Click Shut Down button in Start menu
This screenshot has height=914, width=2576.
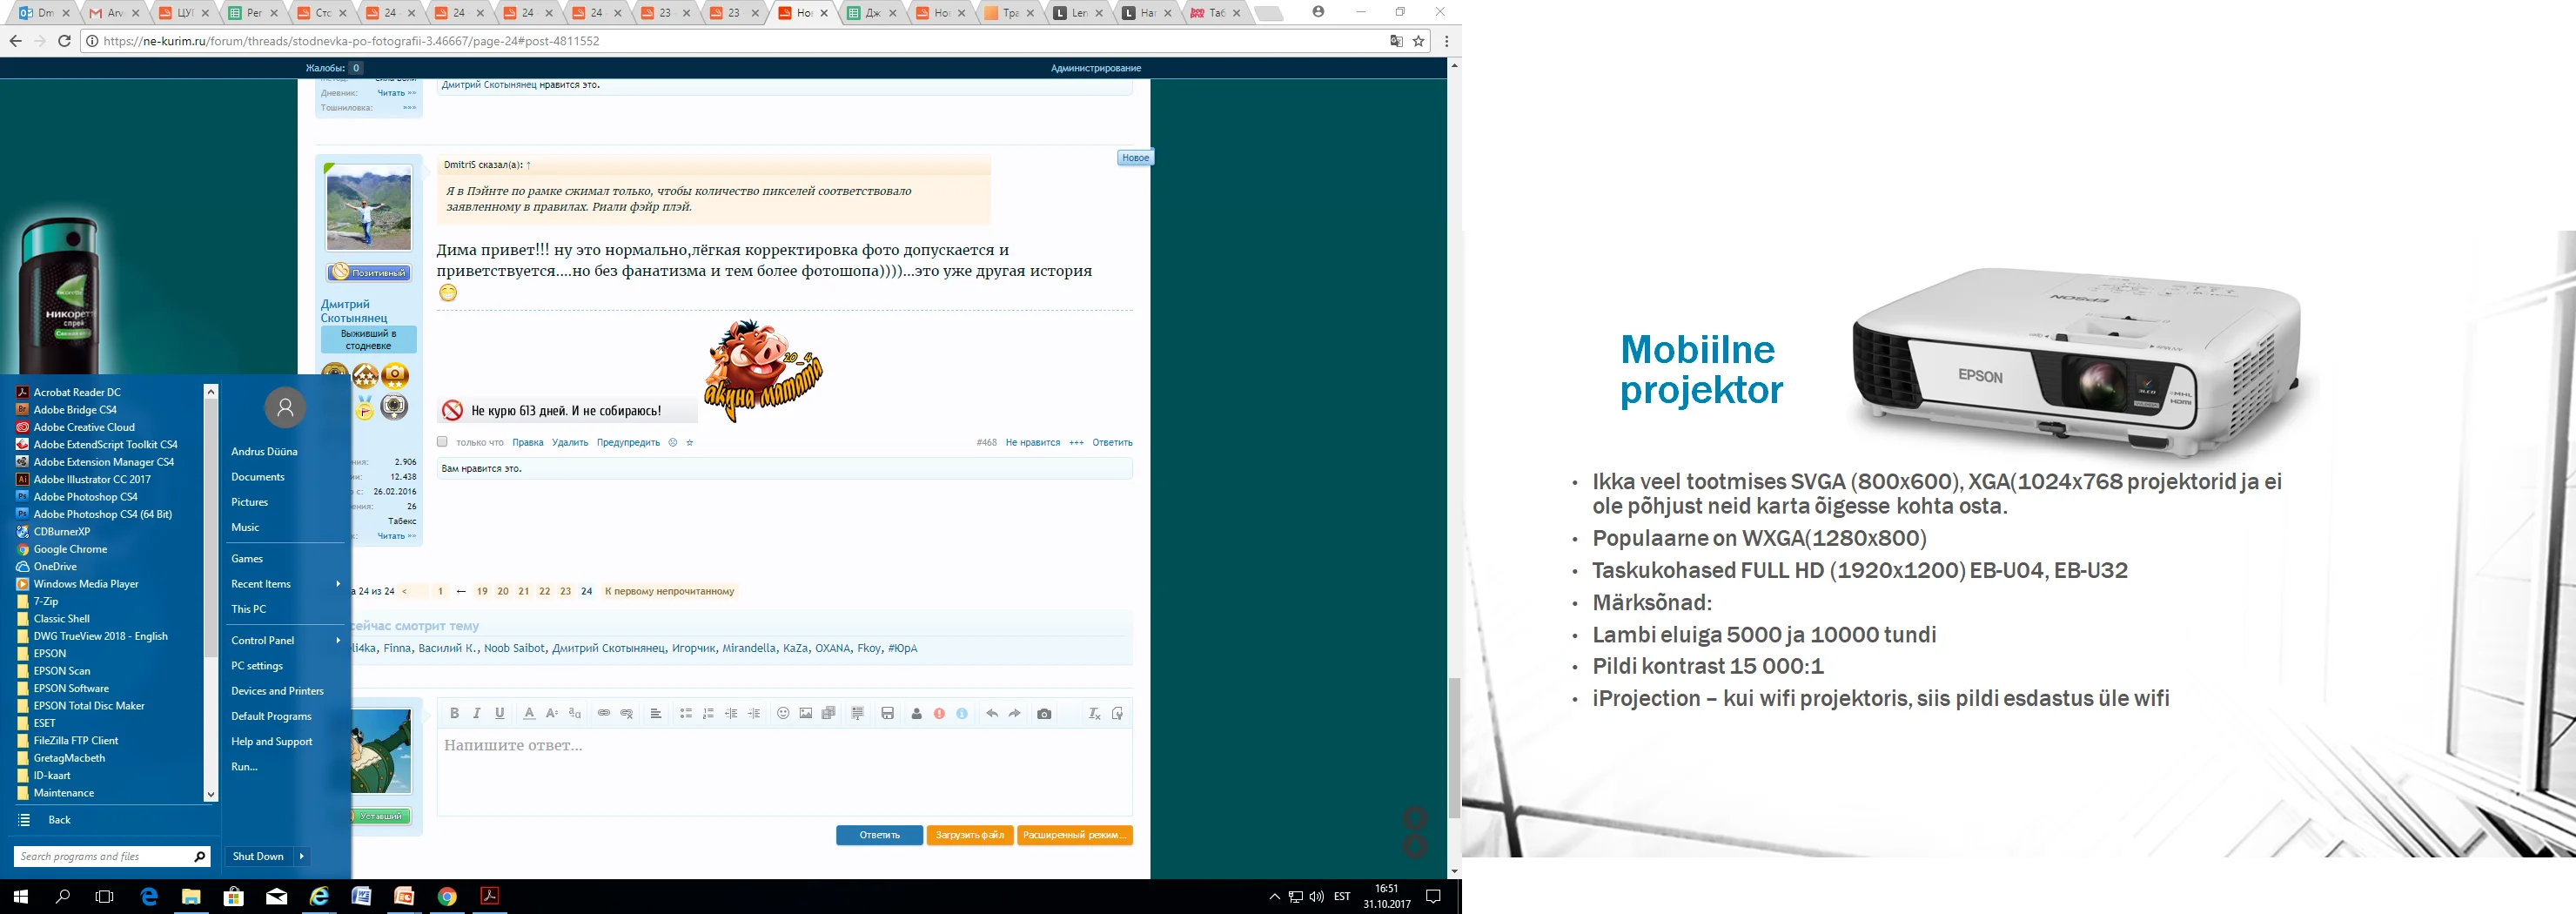[258, 856]
